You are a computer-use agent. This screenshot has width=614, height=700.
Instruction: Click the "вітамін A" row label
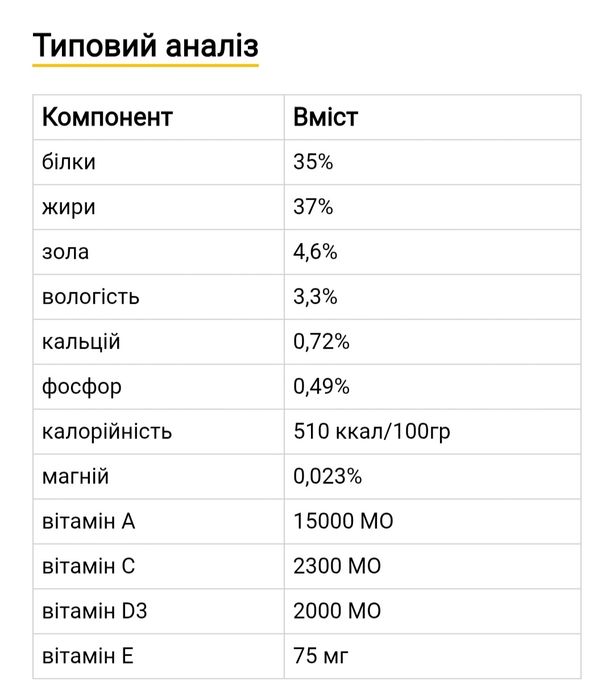(x=88, y=522)
